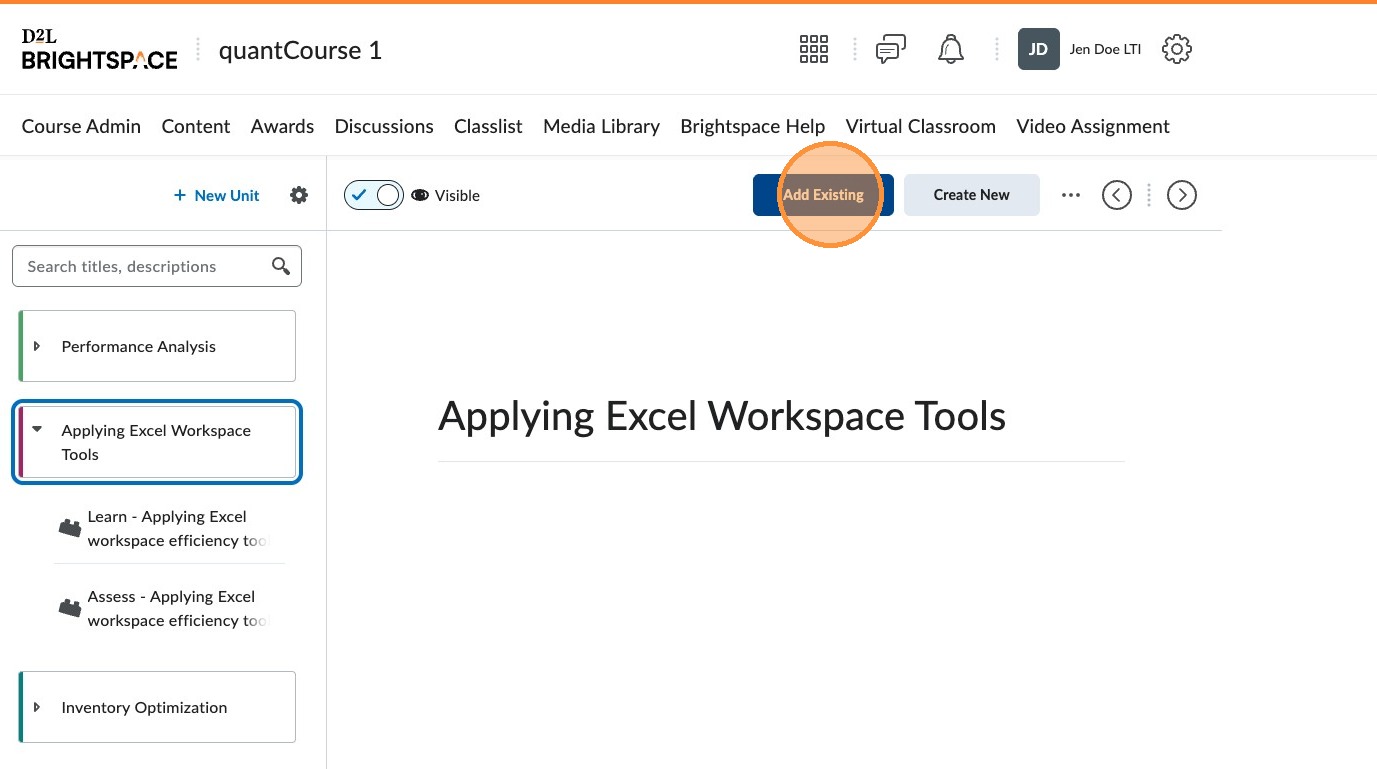Expand the Performance Analysis unit

(x=38, y=346)
